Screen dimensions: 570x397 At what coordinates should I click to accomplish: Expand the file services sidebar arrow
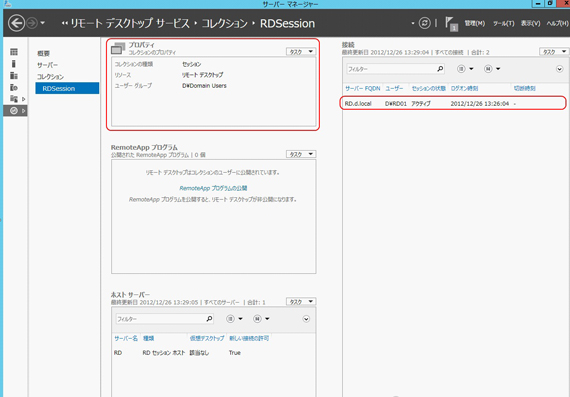pyautogui.click(x=24, y=99)
